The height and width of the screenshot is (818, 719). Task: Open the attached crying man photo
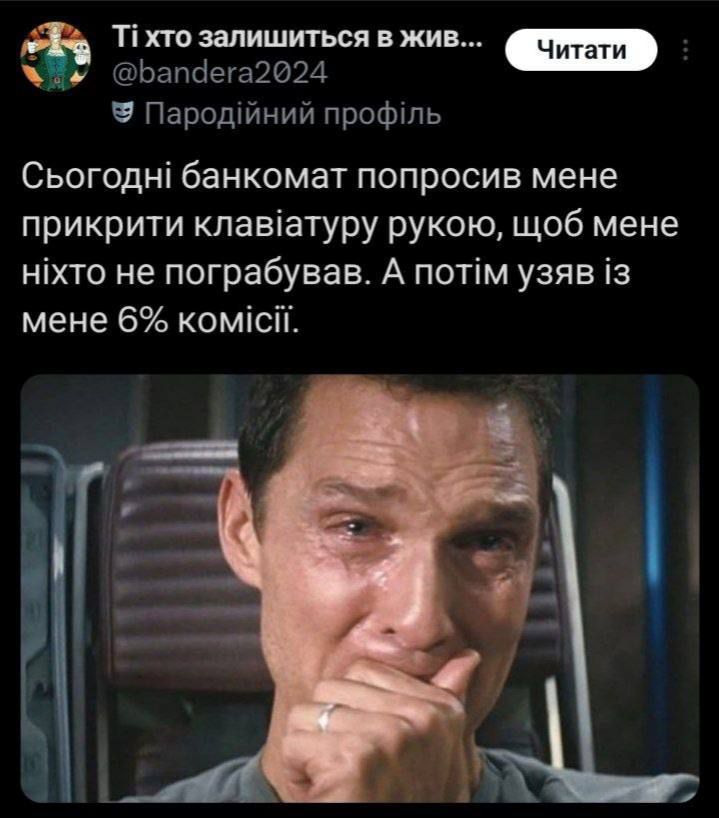pos(360,588)
